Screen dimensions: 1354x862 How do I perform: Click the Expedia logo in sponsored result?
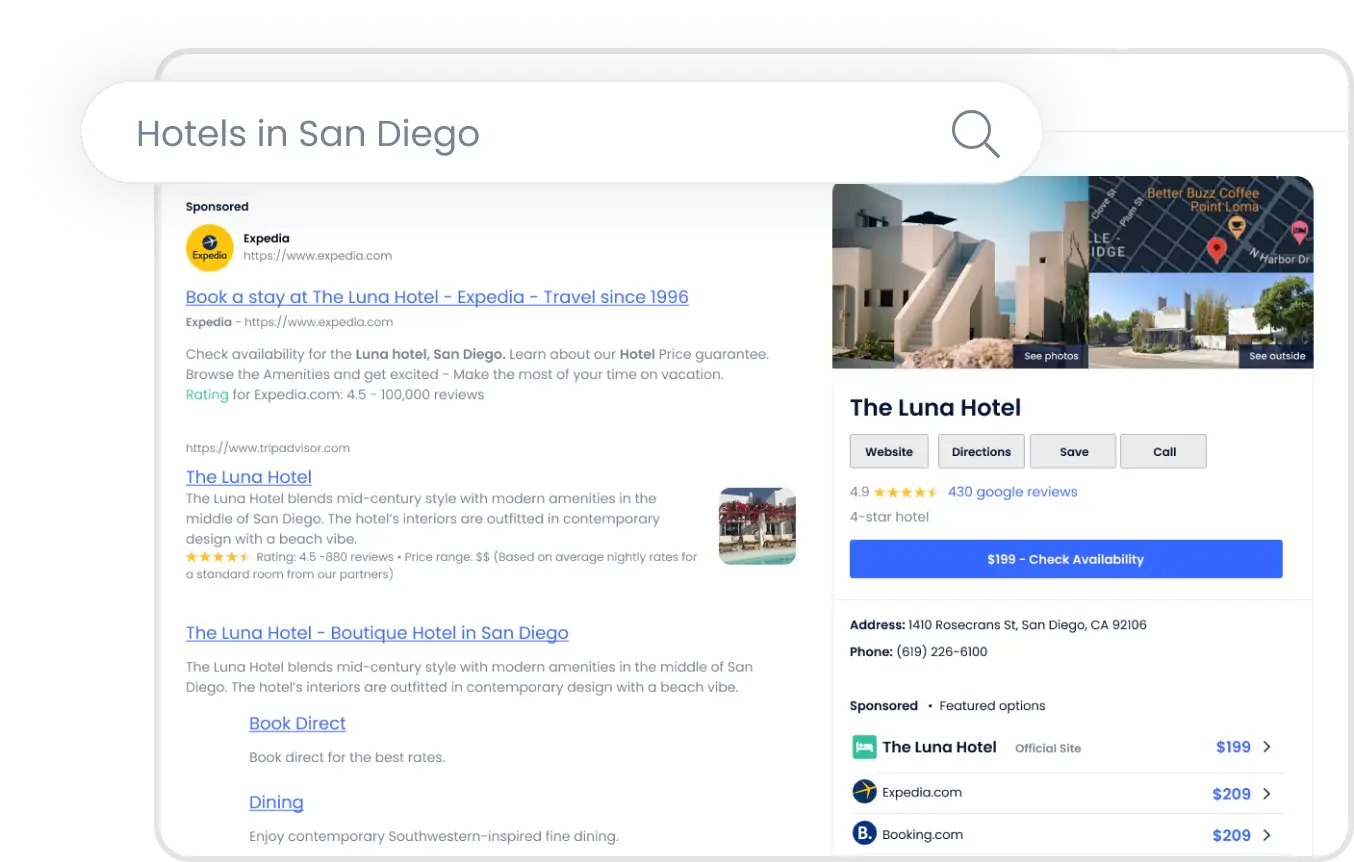[210, 248]
